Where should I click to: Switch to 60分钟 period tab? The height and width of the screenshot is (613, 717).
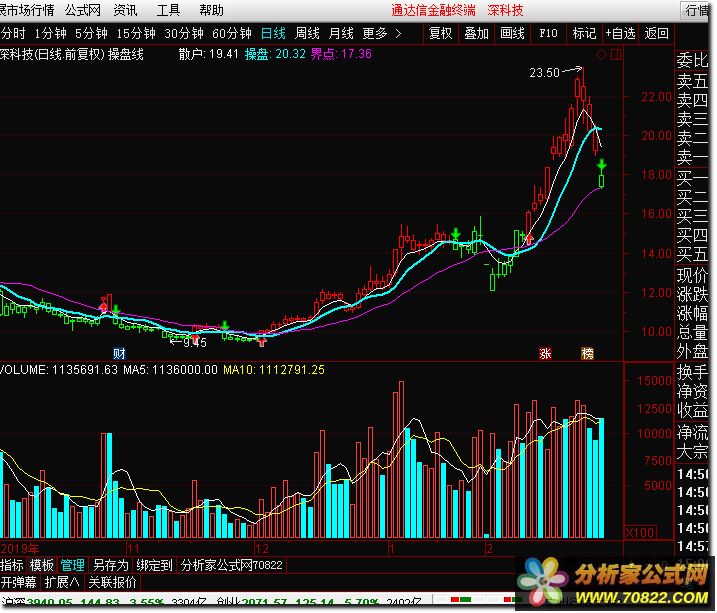[232, 33]
